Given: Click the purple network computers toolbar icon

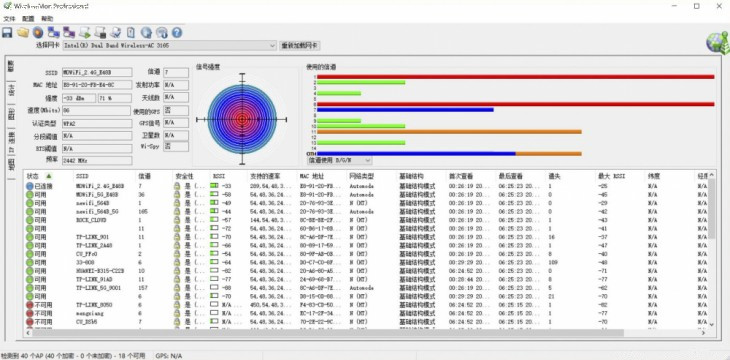Looking at the screenshot, I should point(69,33).
